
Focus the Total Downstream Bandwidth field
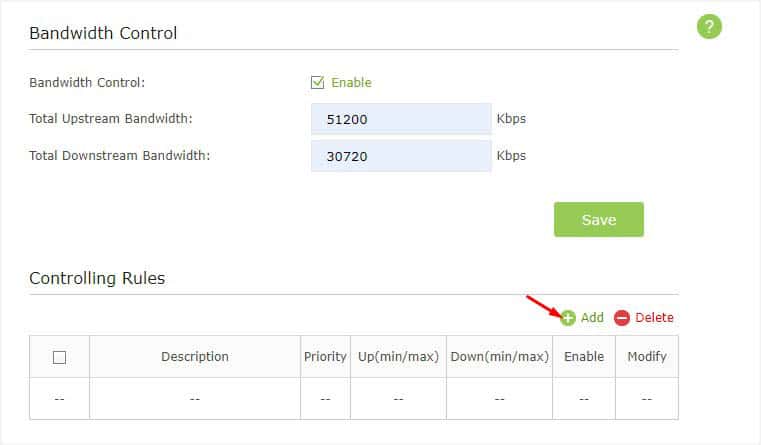tap(401, 156)
